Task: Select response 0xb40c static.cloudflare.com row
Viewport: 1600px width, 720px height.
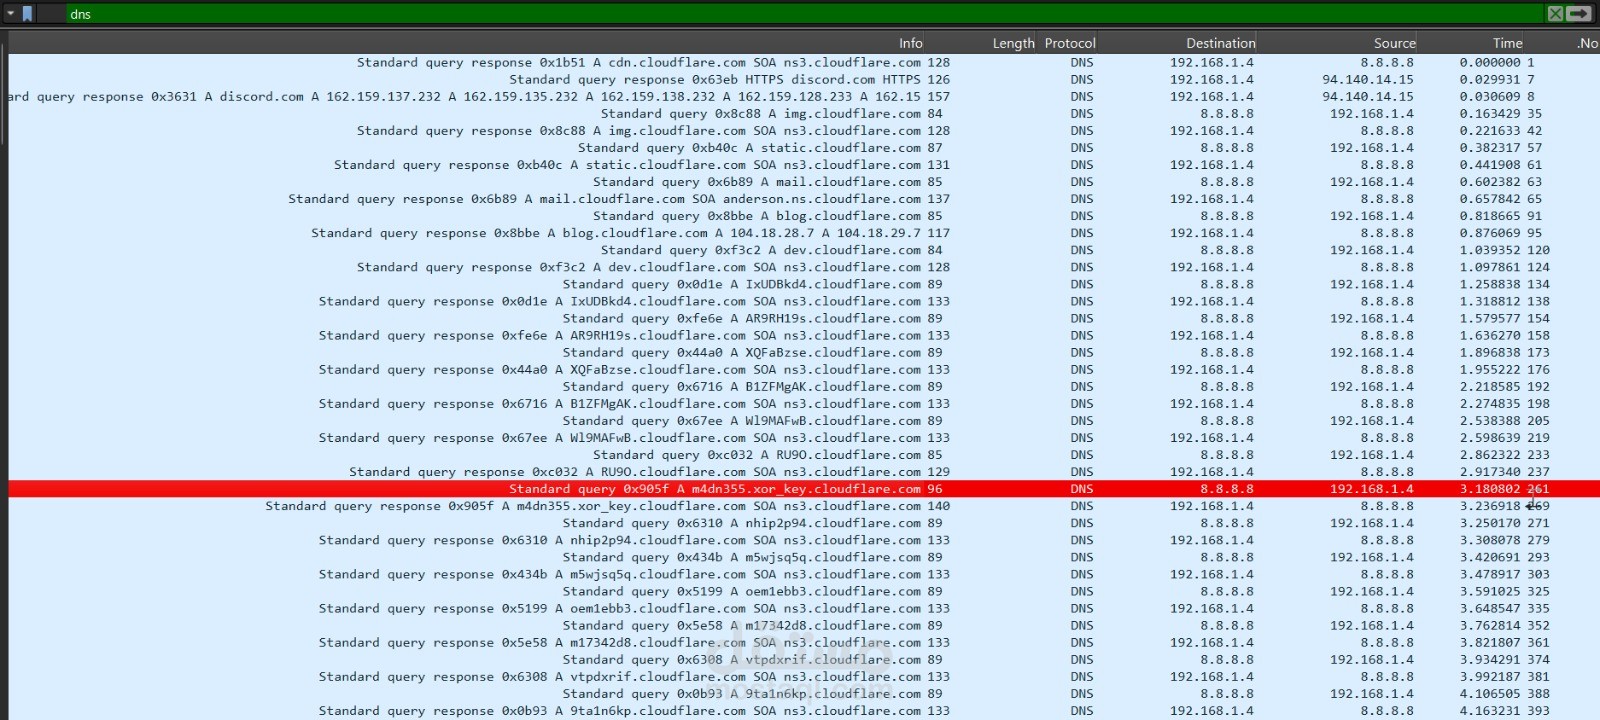Action: [x=804, y=164]
